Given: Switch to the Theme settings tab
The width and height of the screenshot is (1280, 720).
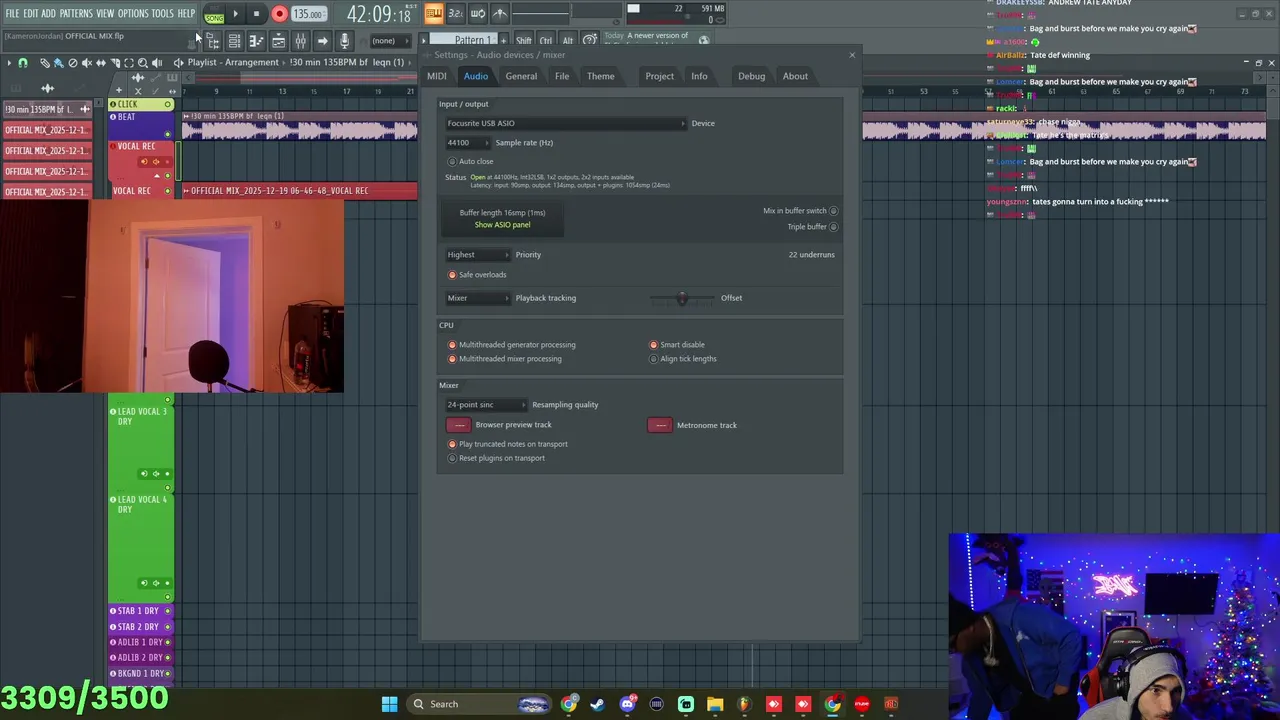Looking at the screenshot, I should point(601,76).
